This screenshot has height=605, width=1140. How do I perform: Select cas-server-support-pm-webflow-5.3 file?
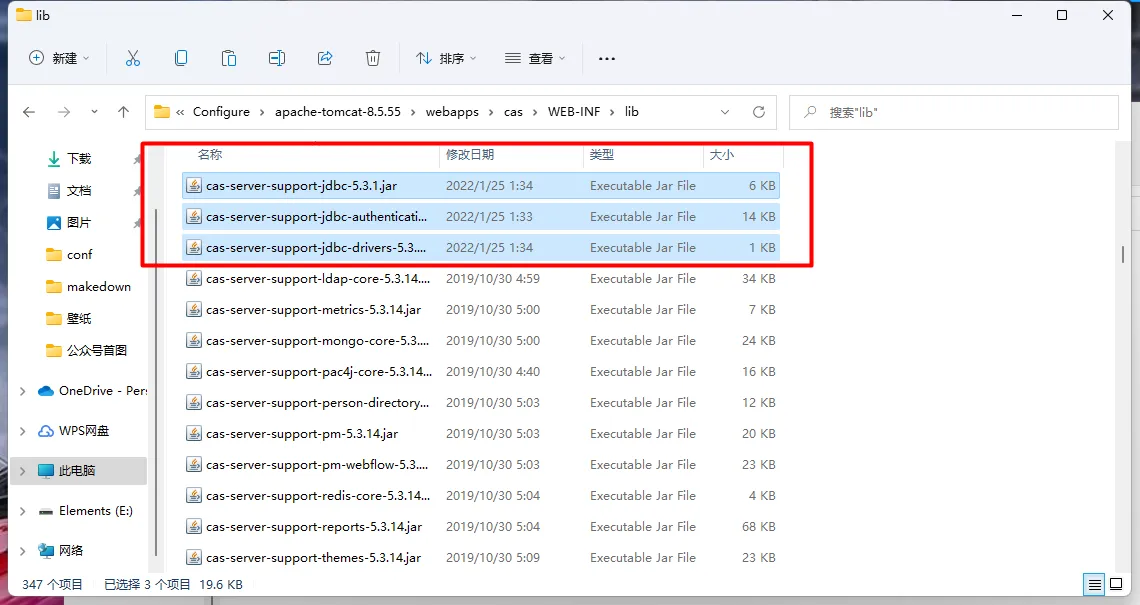481,465
